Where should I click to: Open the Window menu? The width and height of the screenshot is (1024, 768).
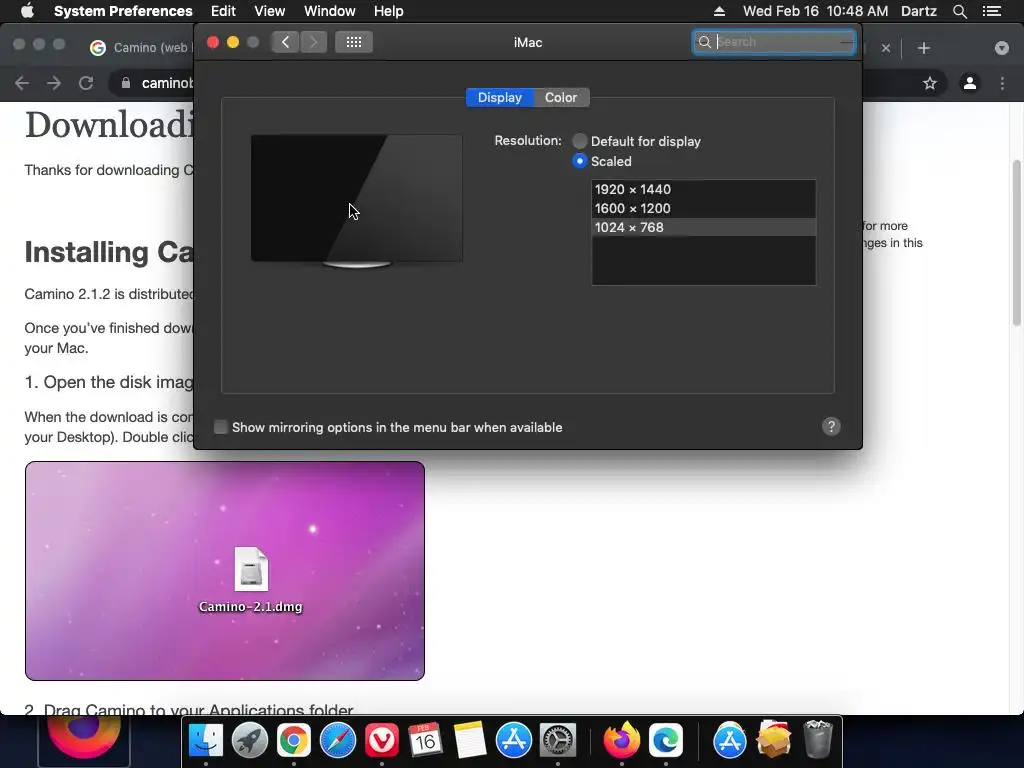point(329,11)
